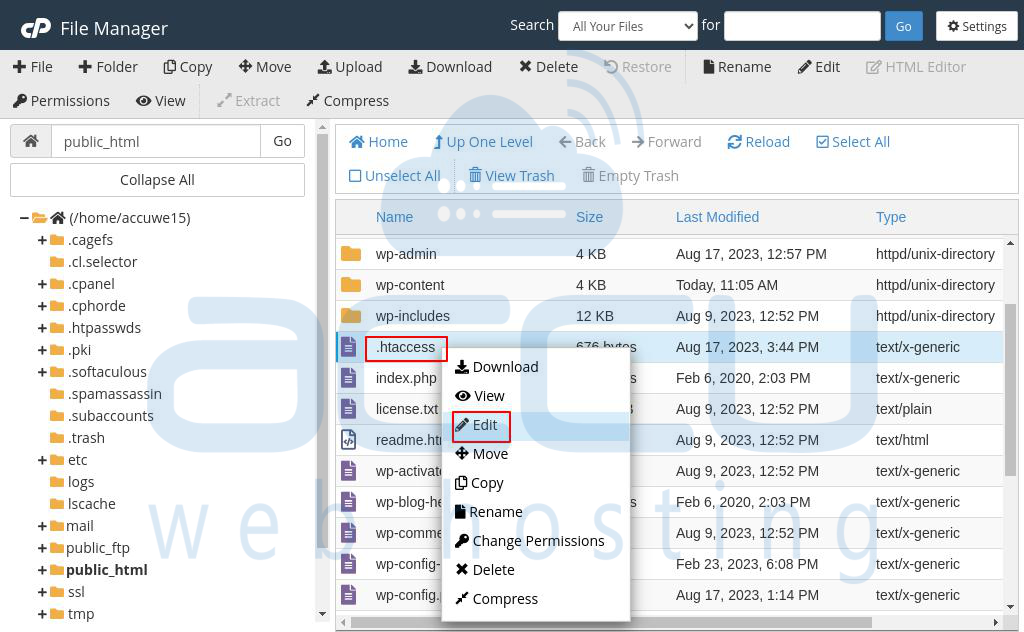Image resolution: width=1024 pixels, height=632 pixels.
Task: Select the .trash folder in tree
Action: 86,437
